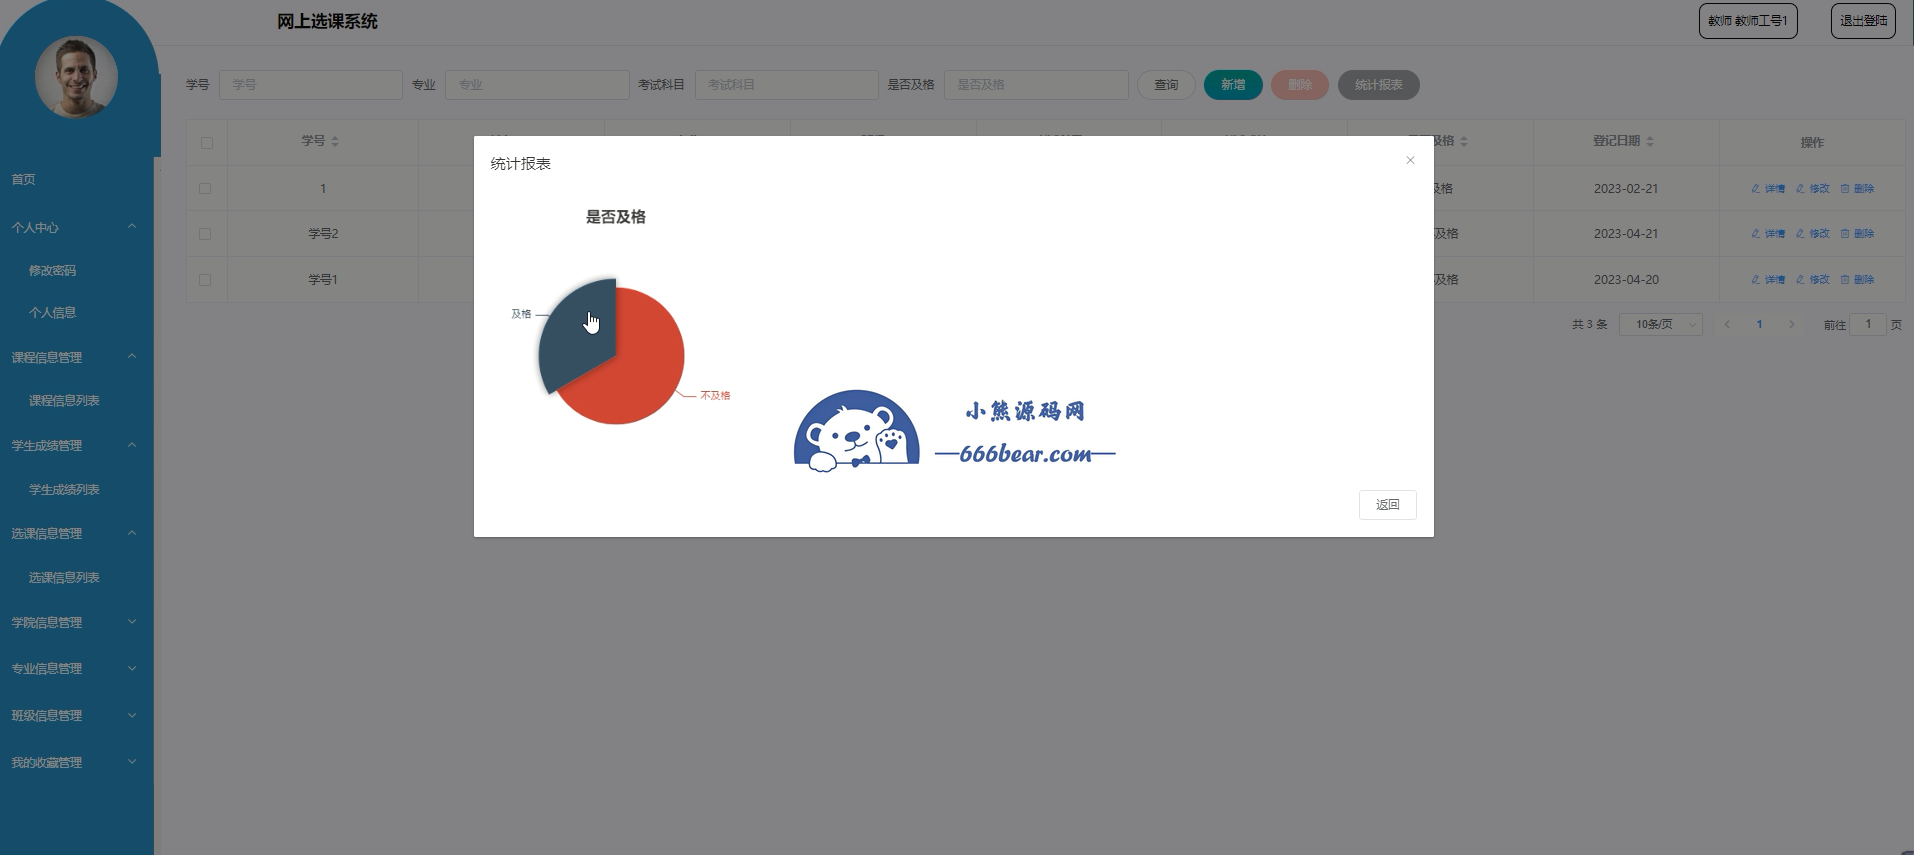Click the 及格 pie chart label

point(521,314)
